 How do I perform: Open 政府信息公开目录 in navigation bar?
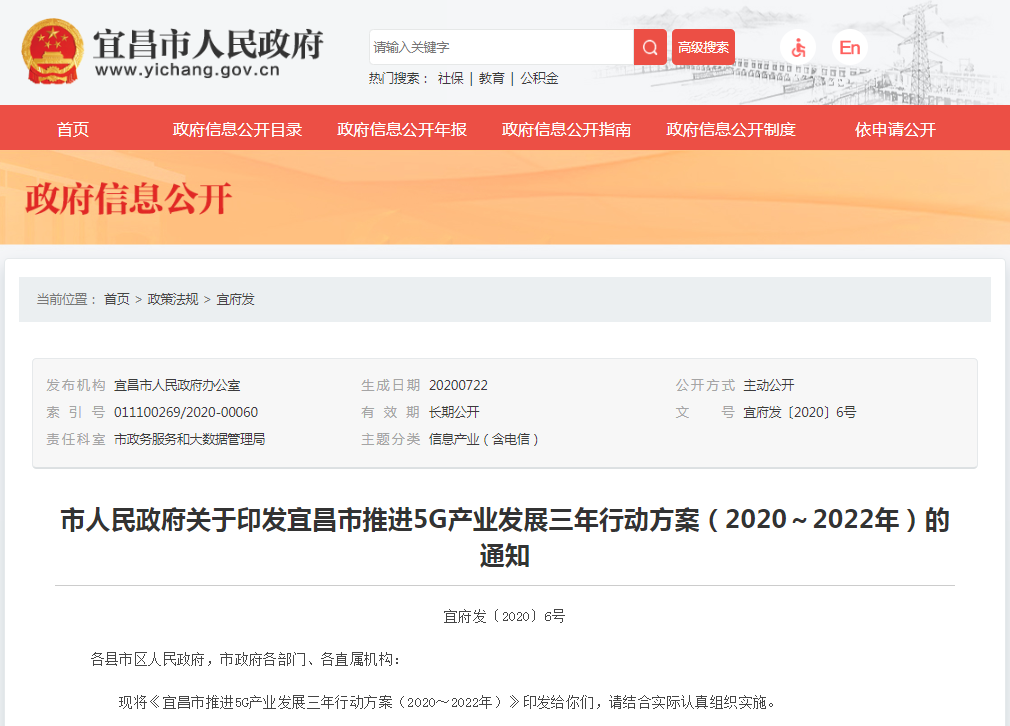pos(237,129)
